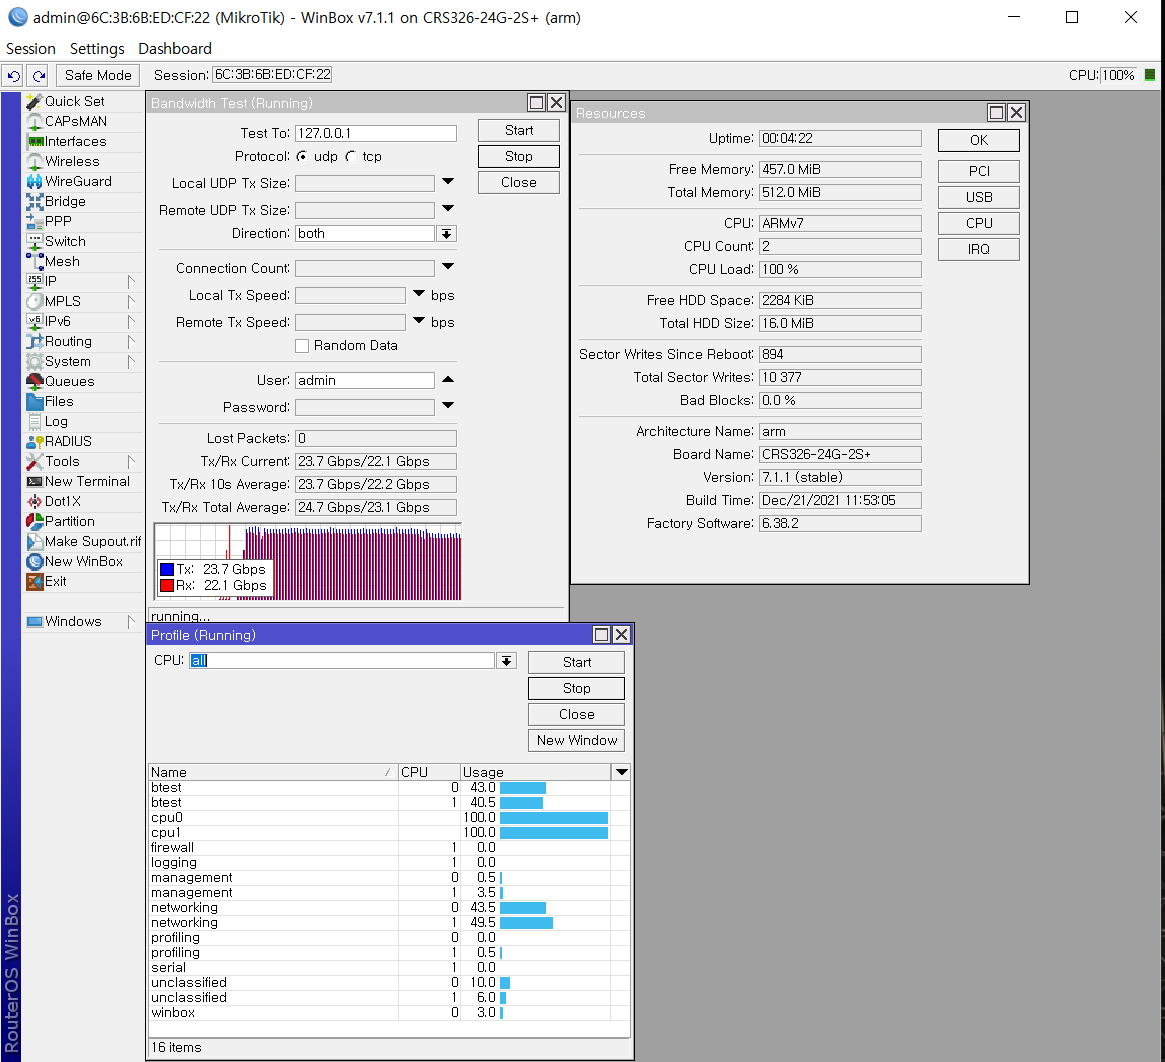Click OK in the Resources window

979,140
